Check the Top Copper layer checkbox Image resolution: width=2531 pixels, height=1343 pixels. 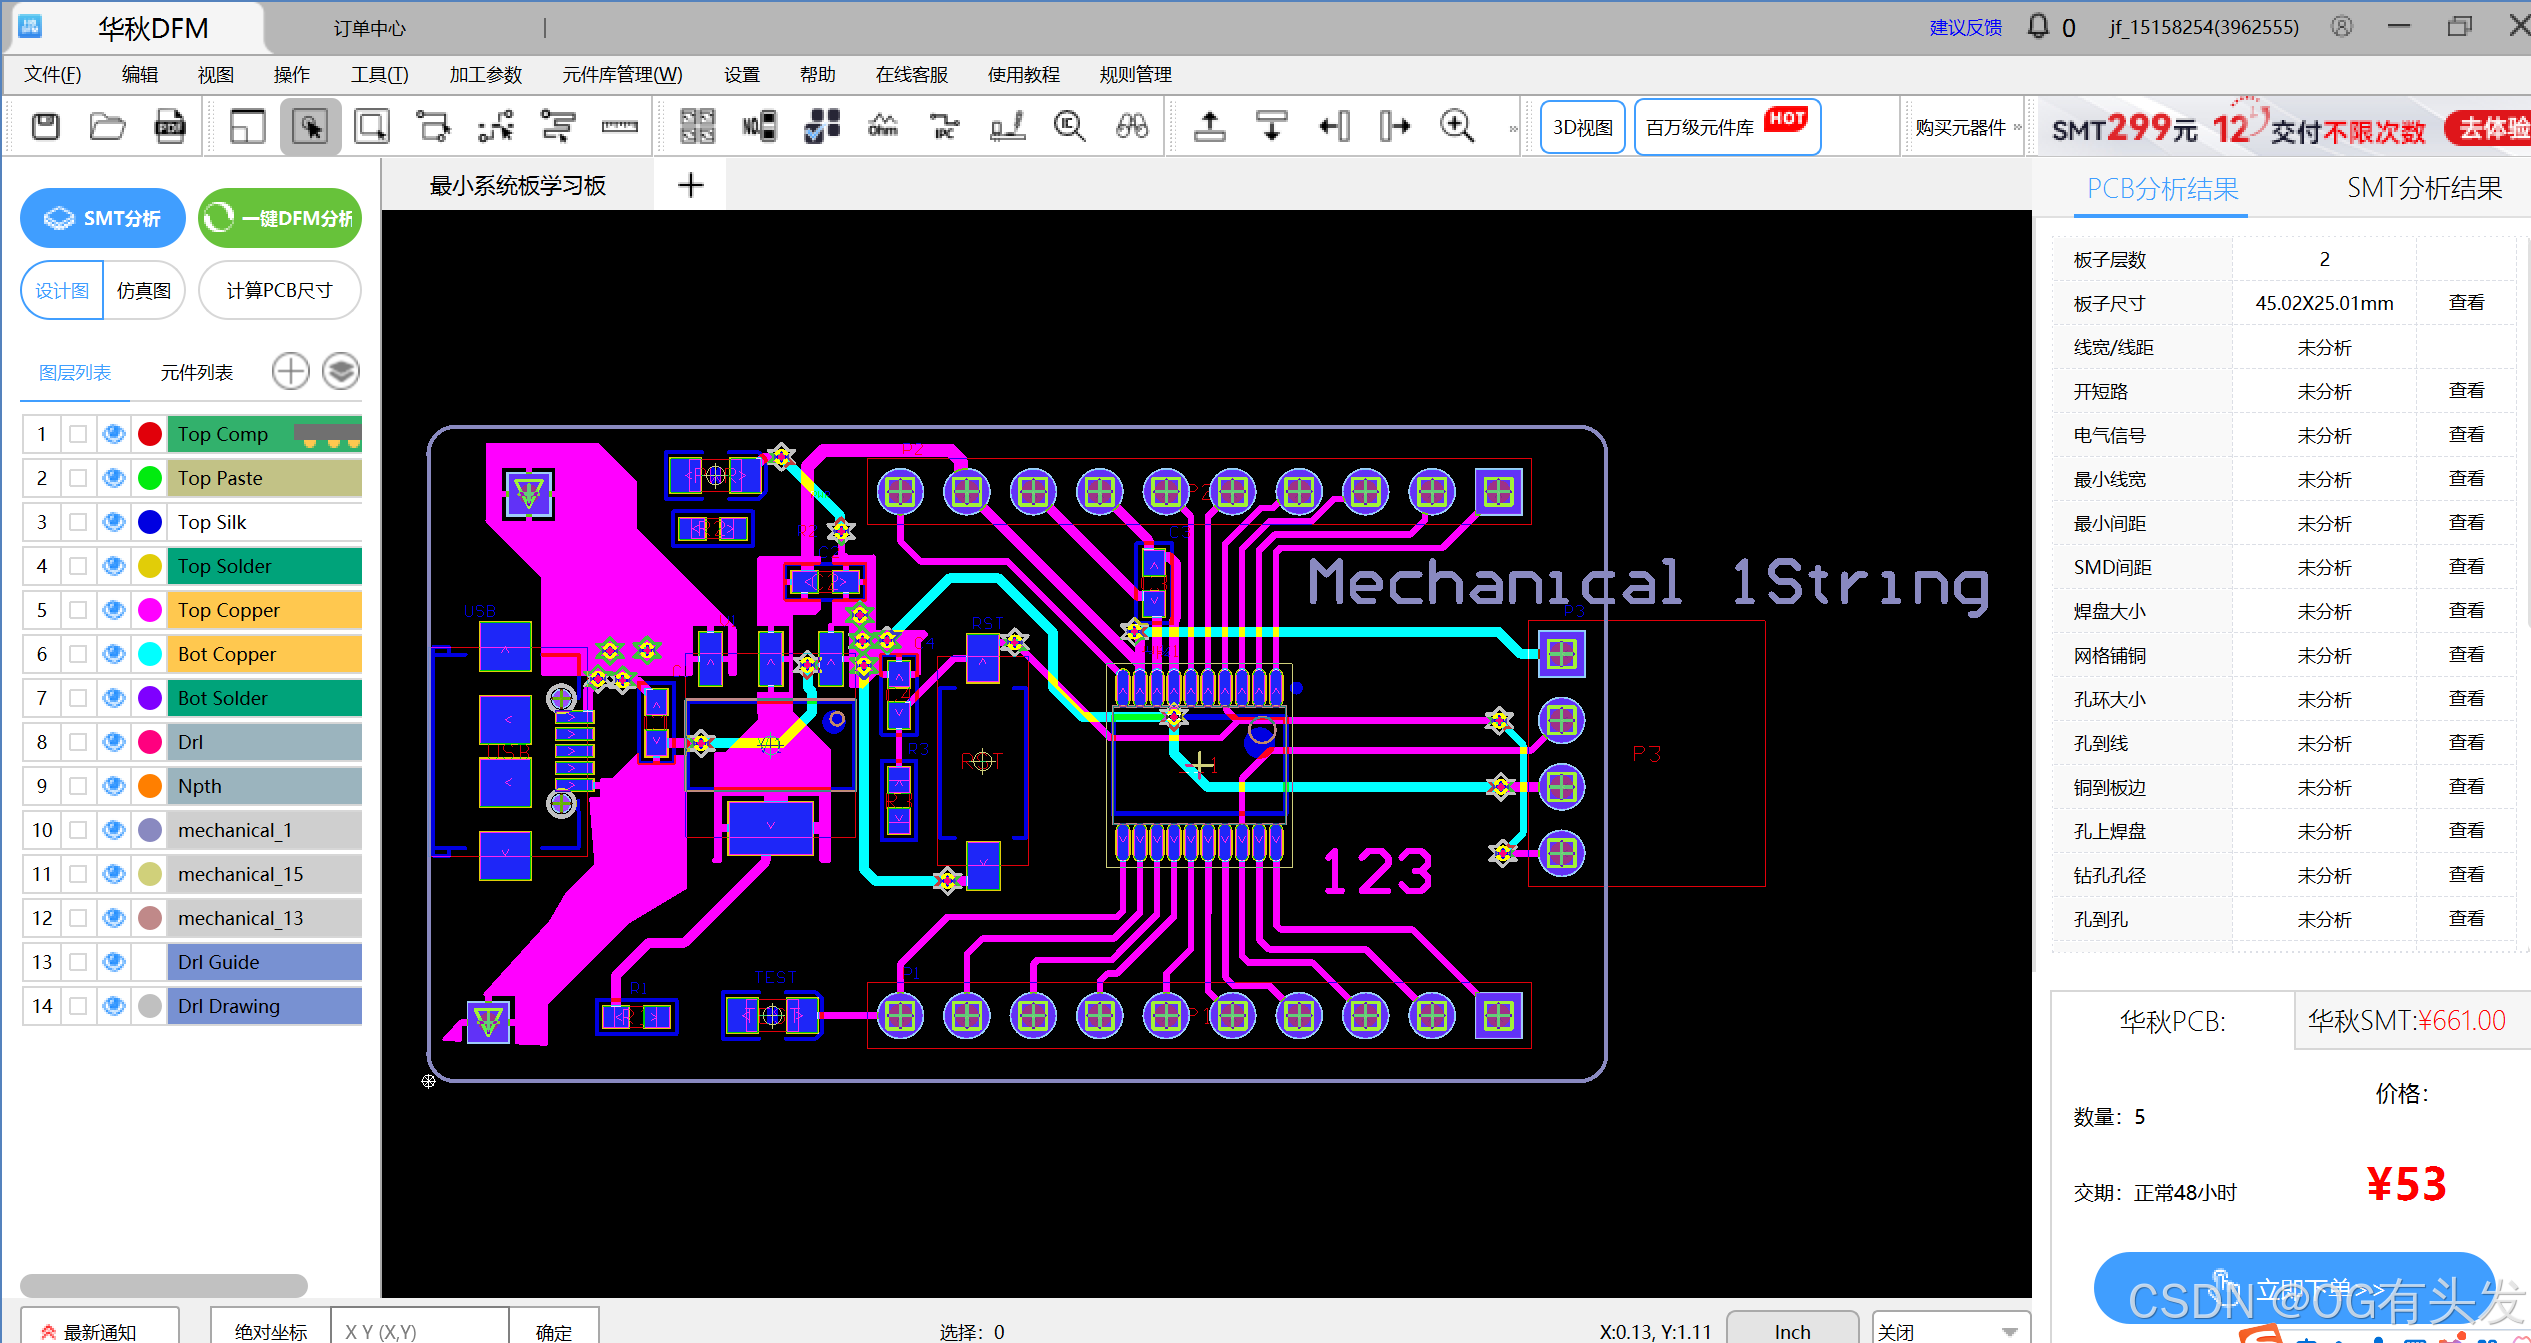pos(78,610)
